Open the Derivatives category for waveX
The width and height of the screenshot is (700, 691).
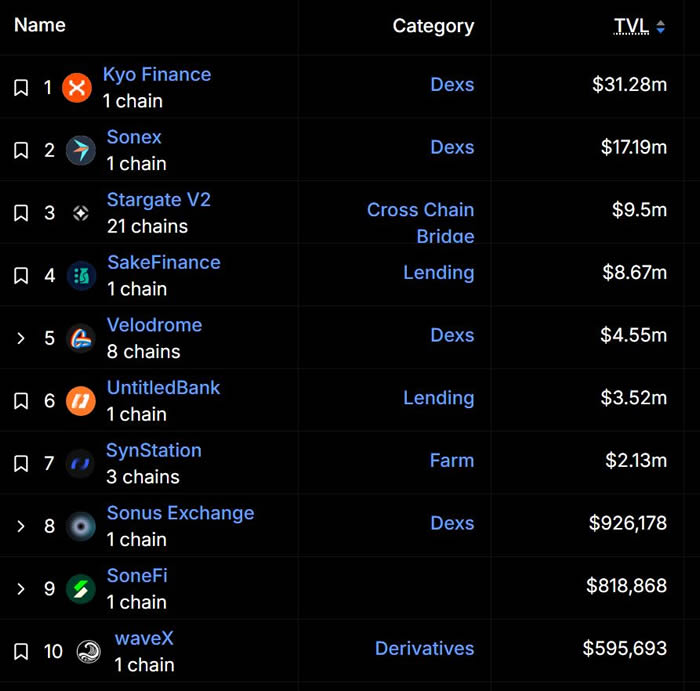coord(424,649)
